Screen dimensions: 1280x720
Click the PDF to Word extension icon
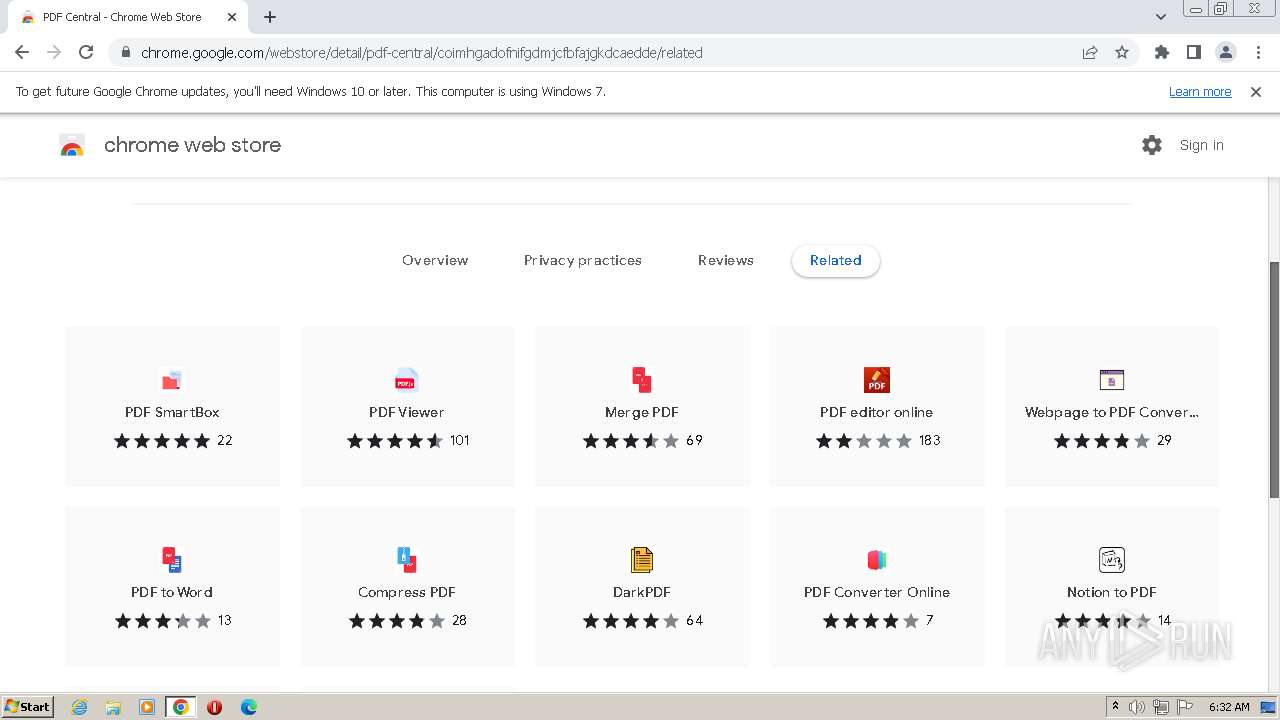coord(172,559)
